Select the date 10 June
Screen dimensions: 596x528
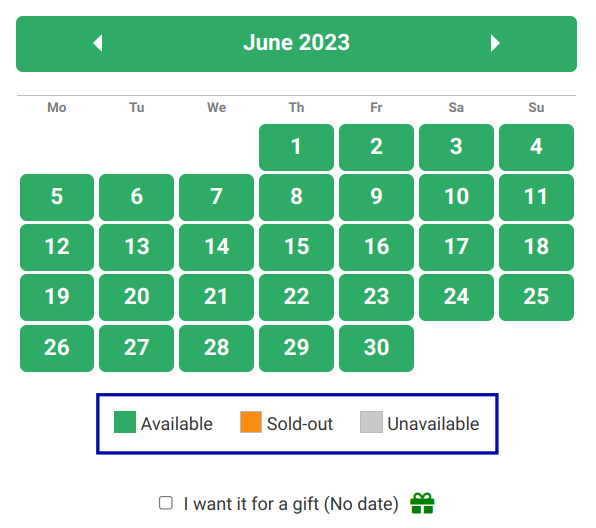pyautogui.click(x=457, y=197)
